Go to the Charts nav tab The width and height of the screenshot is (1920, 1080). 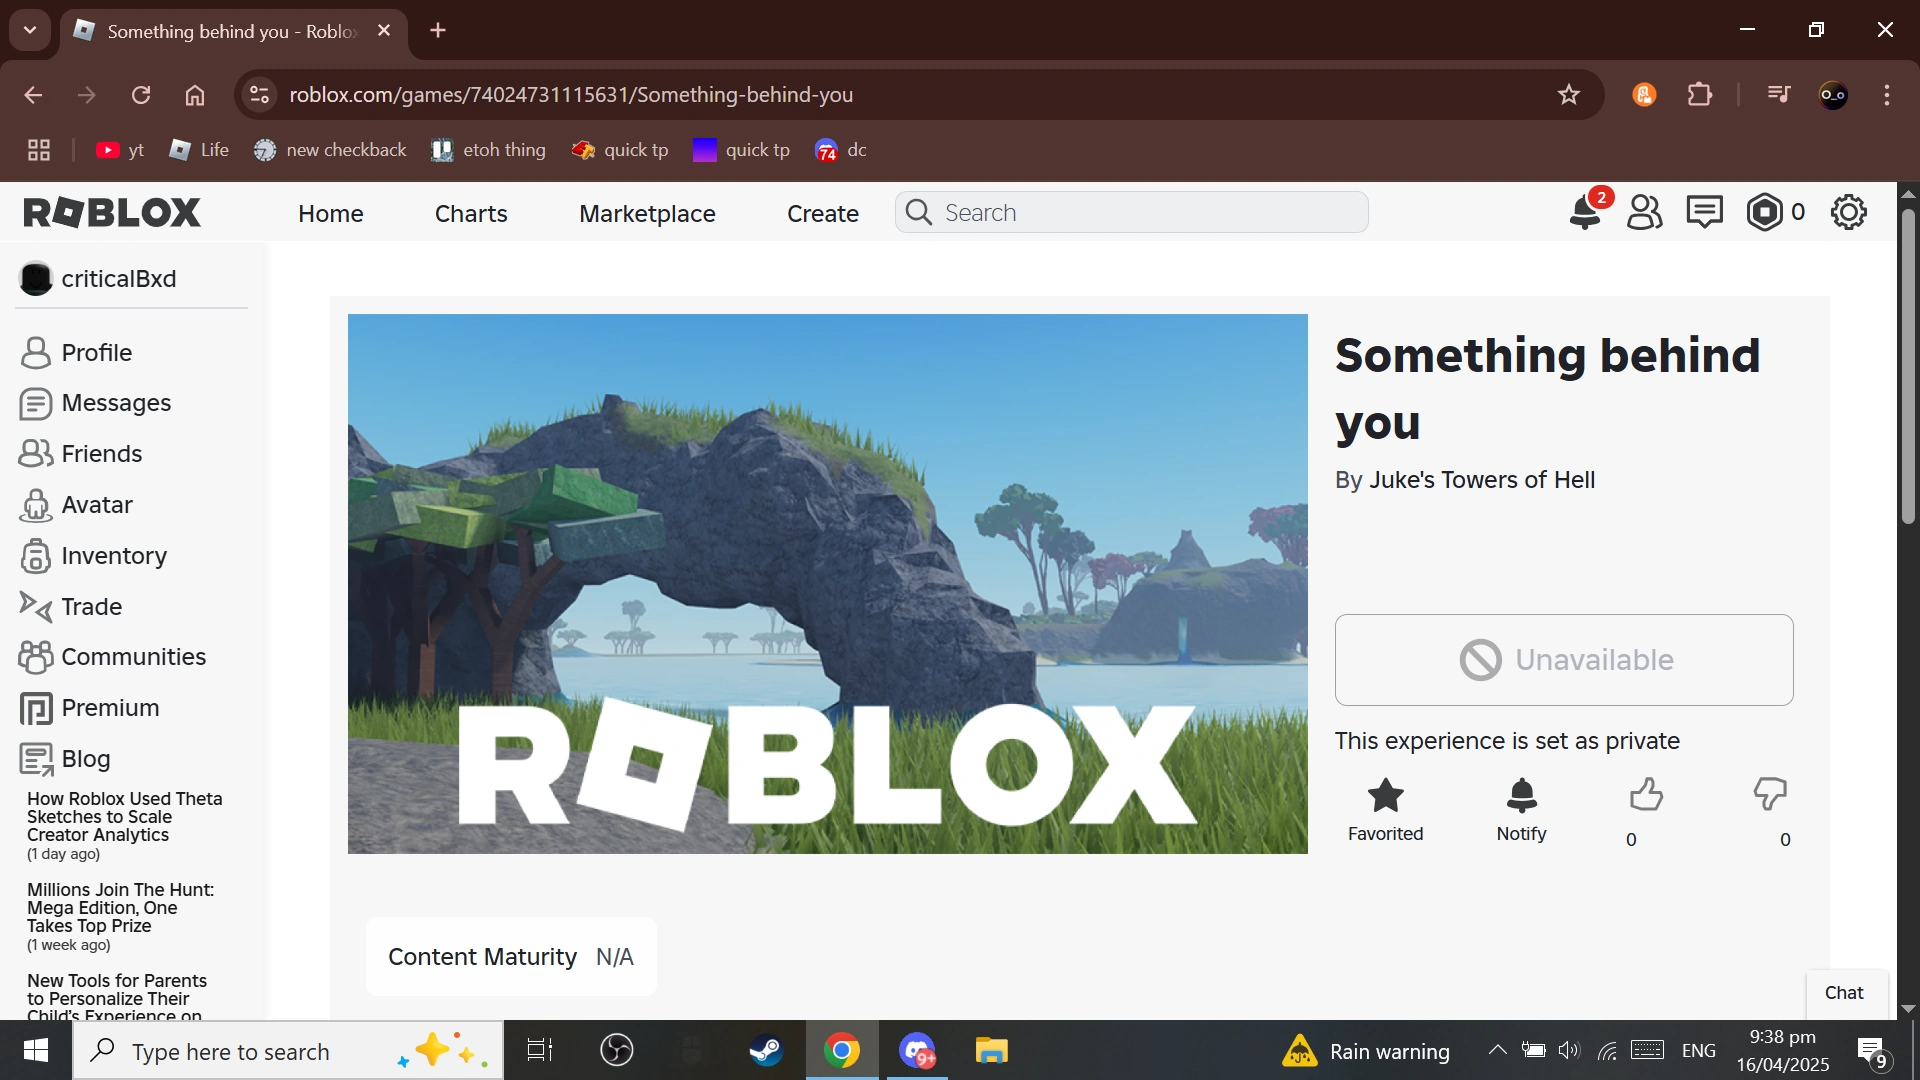(x=471, y=213)
